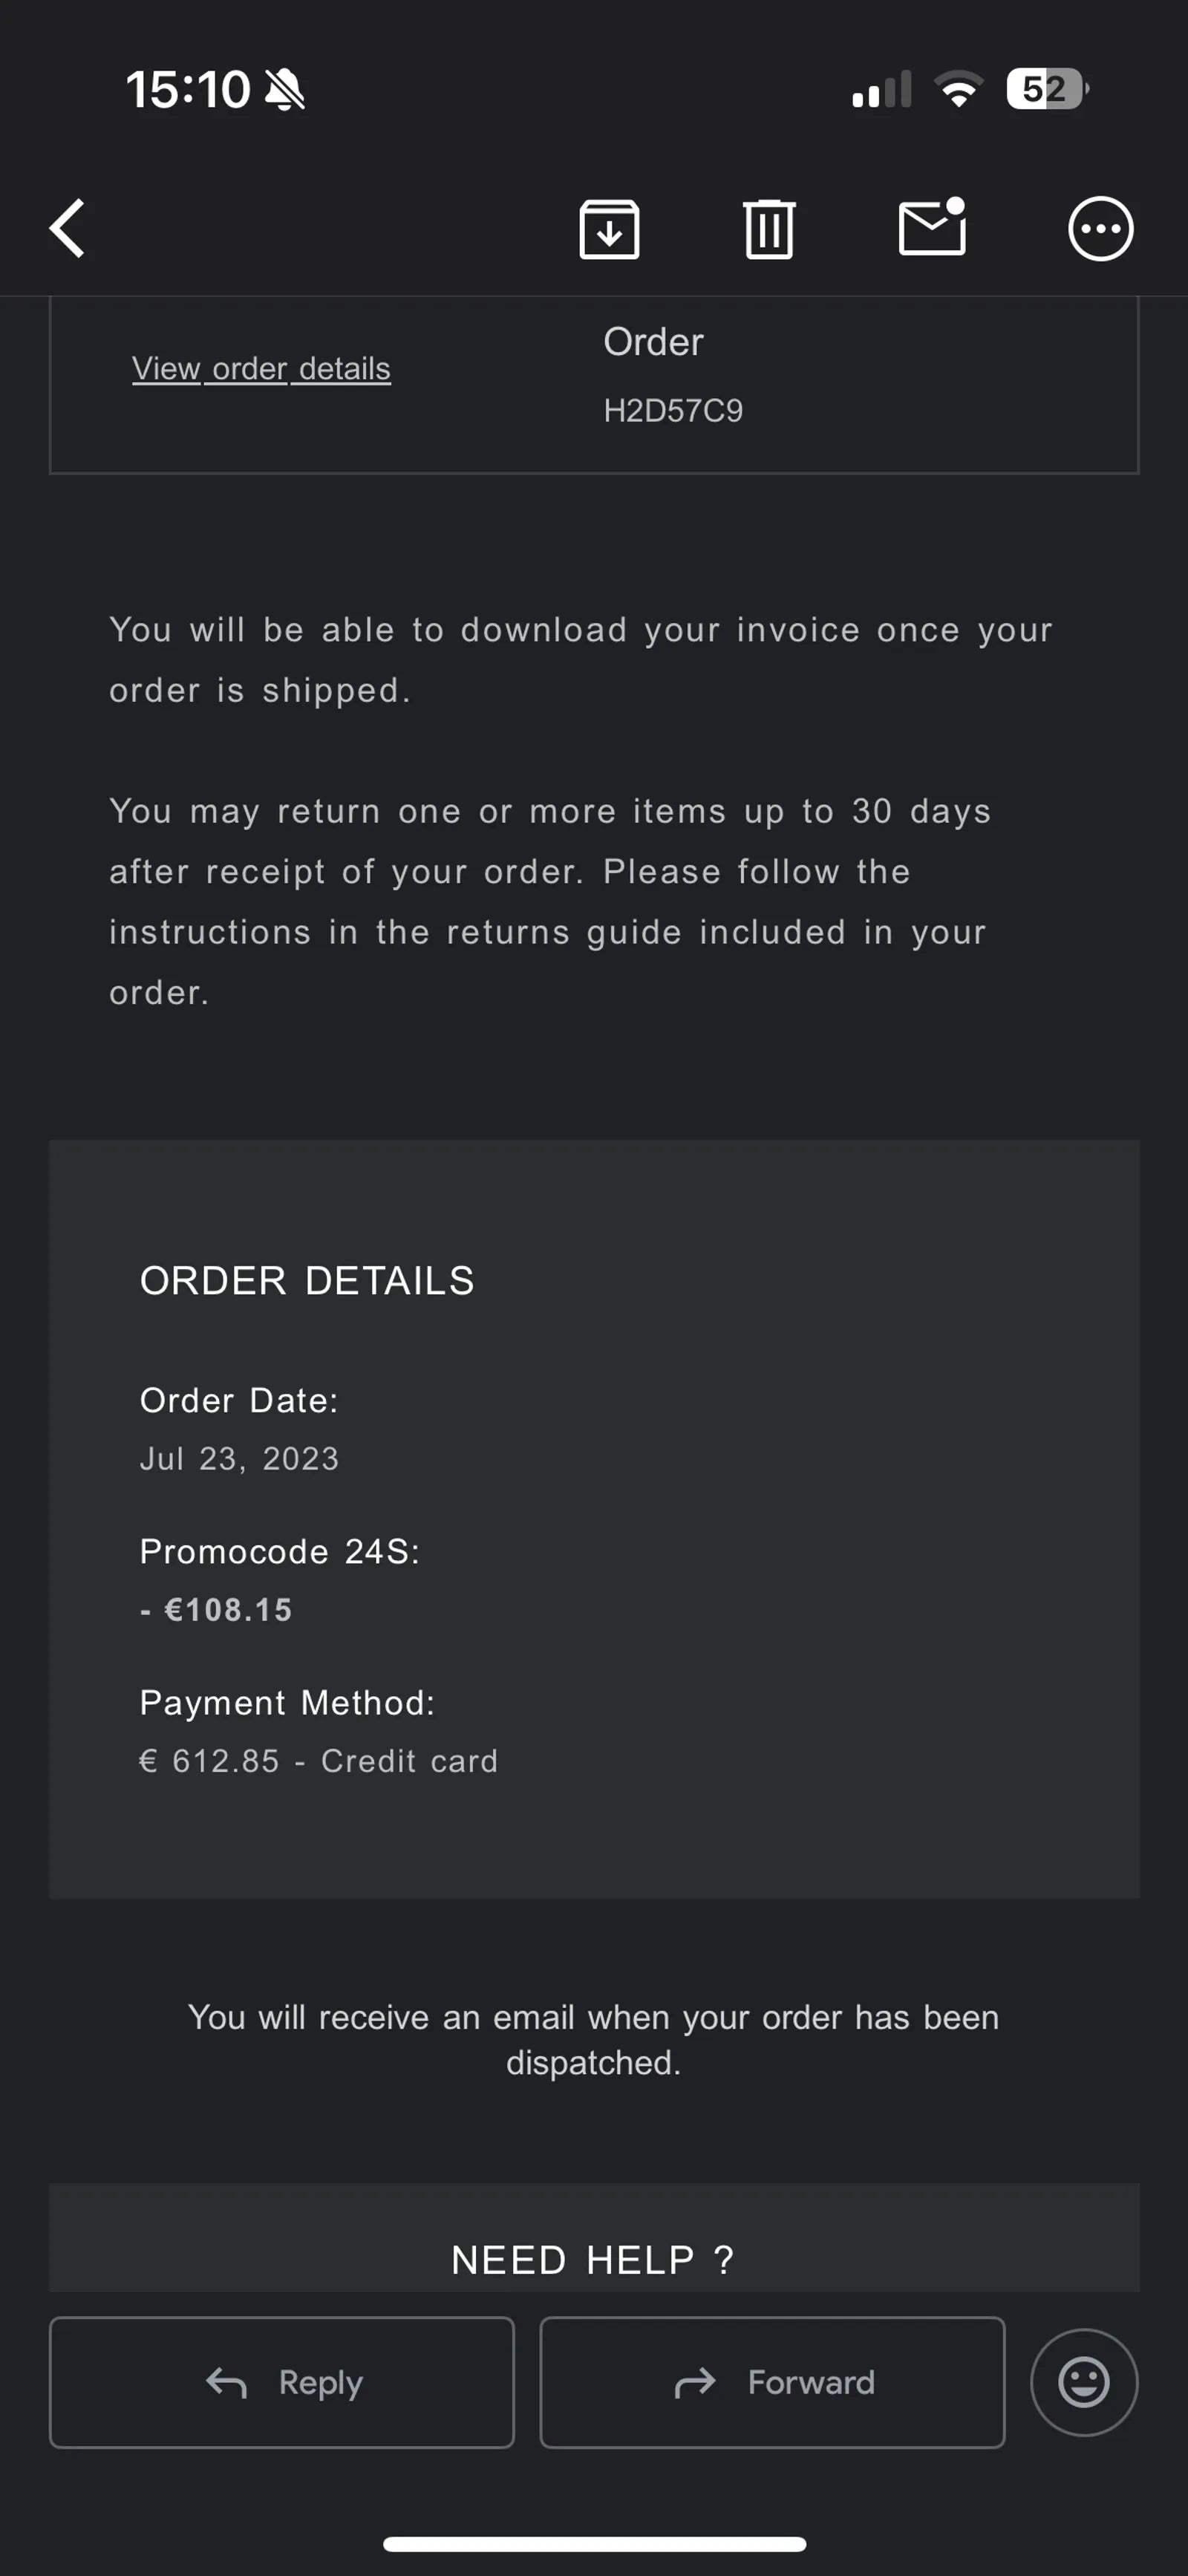Go back using the left arrow
This screenshot has width=1188, height=2576.
(68, 228)
